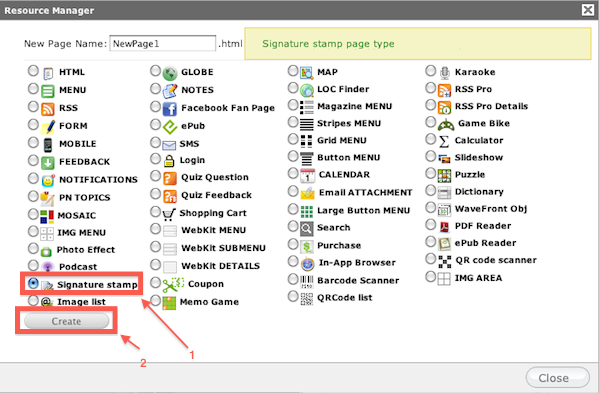The width and height of the screenshot is (600, 393).
Task: Click the Login padlock icon
Action: pos(169,161)
